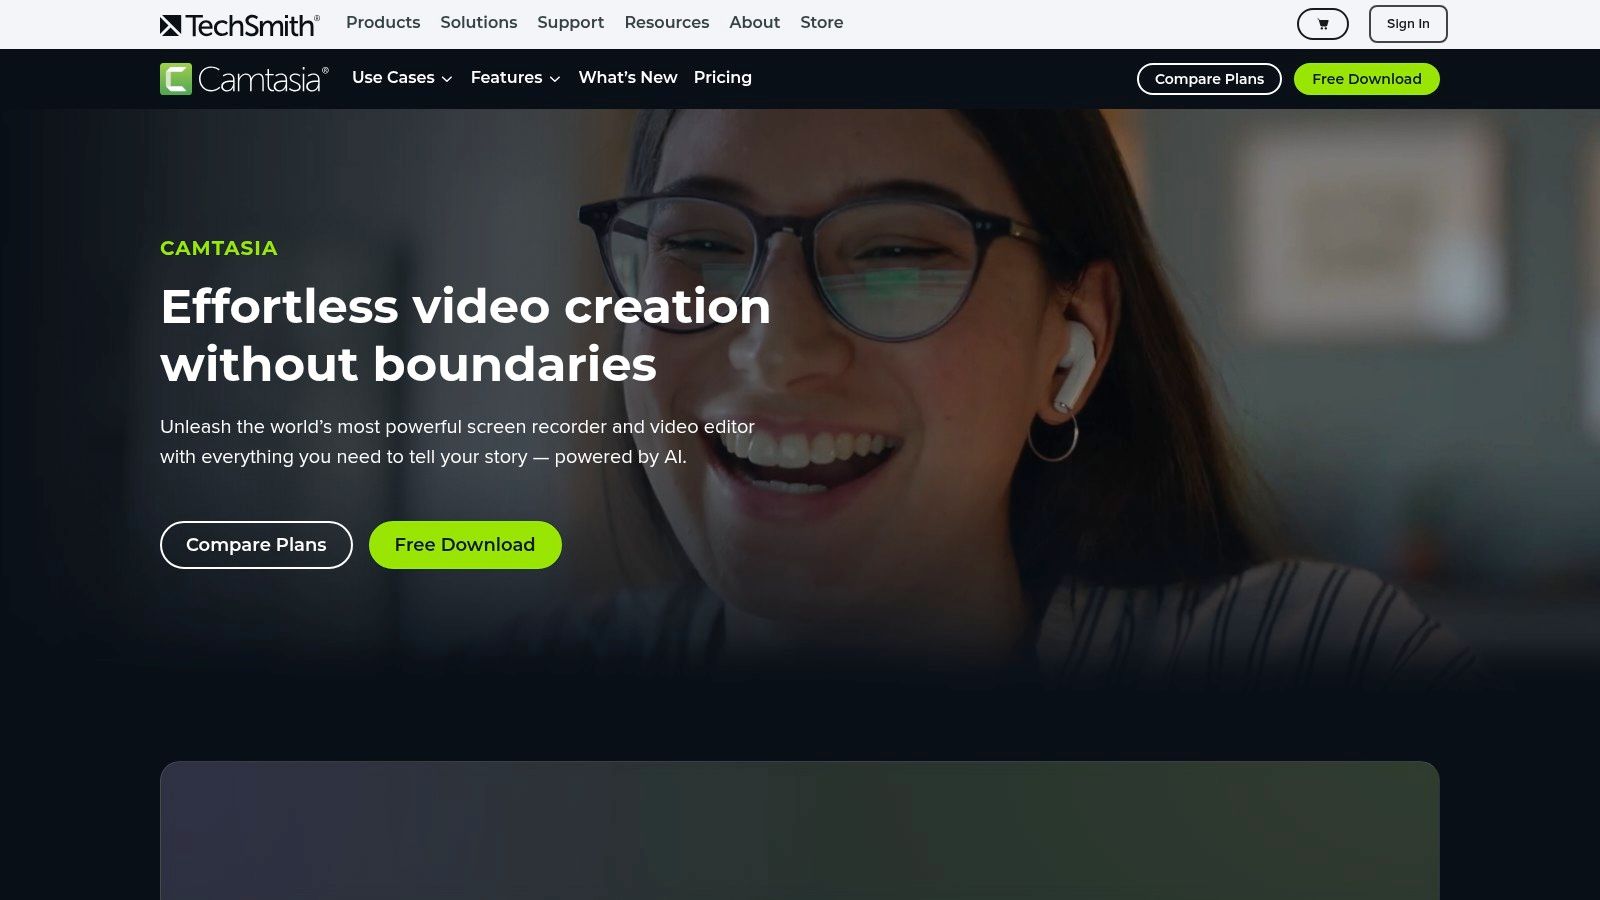The width and height of the screenshot is (1600, 900).
Task: Open the What's New page
Action: tap(628, 78)
